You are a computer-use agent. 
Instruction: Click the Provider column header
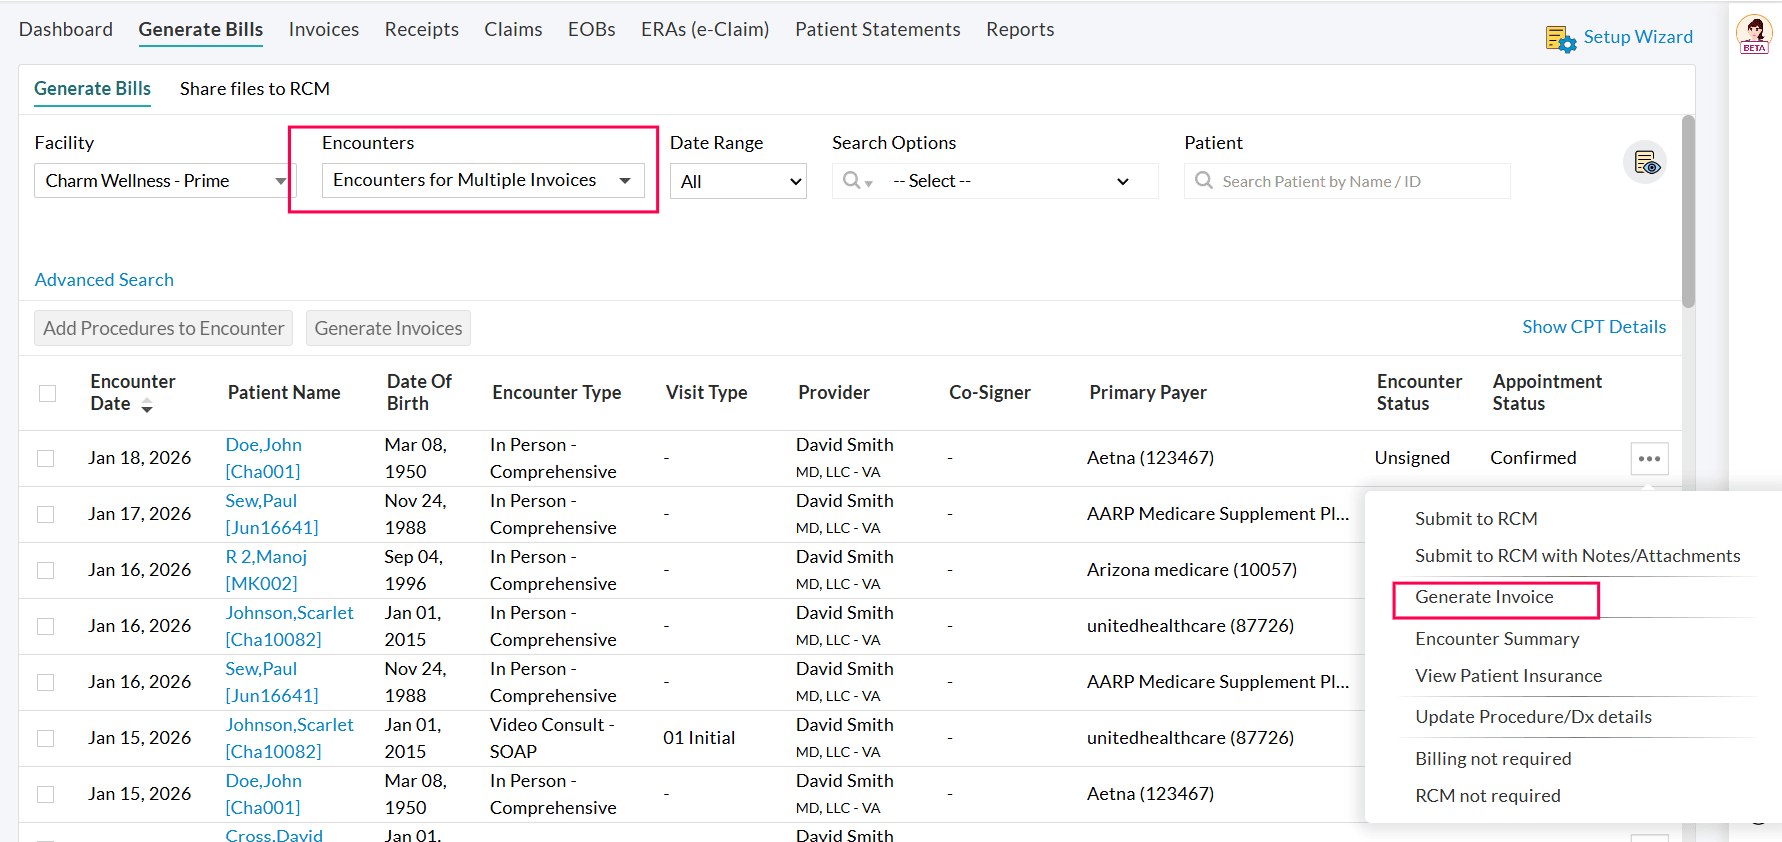pos(834,393)
